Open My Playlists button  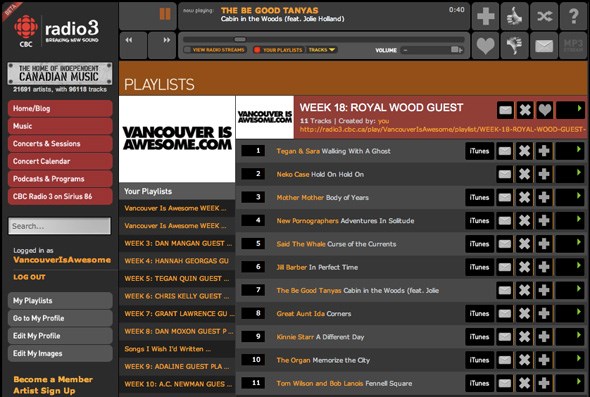pyautogui.click(x=60, y=301)
